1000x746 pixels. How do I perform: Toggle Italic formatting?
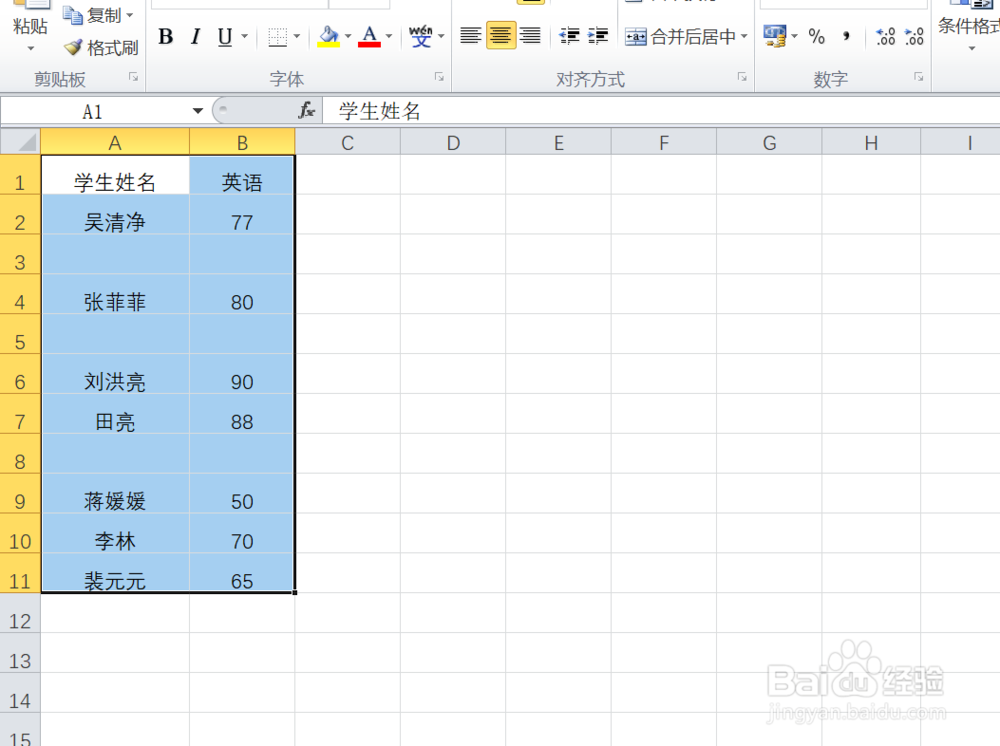click(196, 37)
